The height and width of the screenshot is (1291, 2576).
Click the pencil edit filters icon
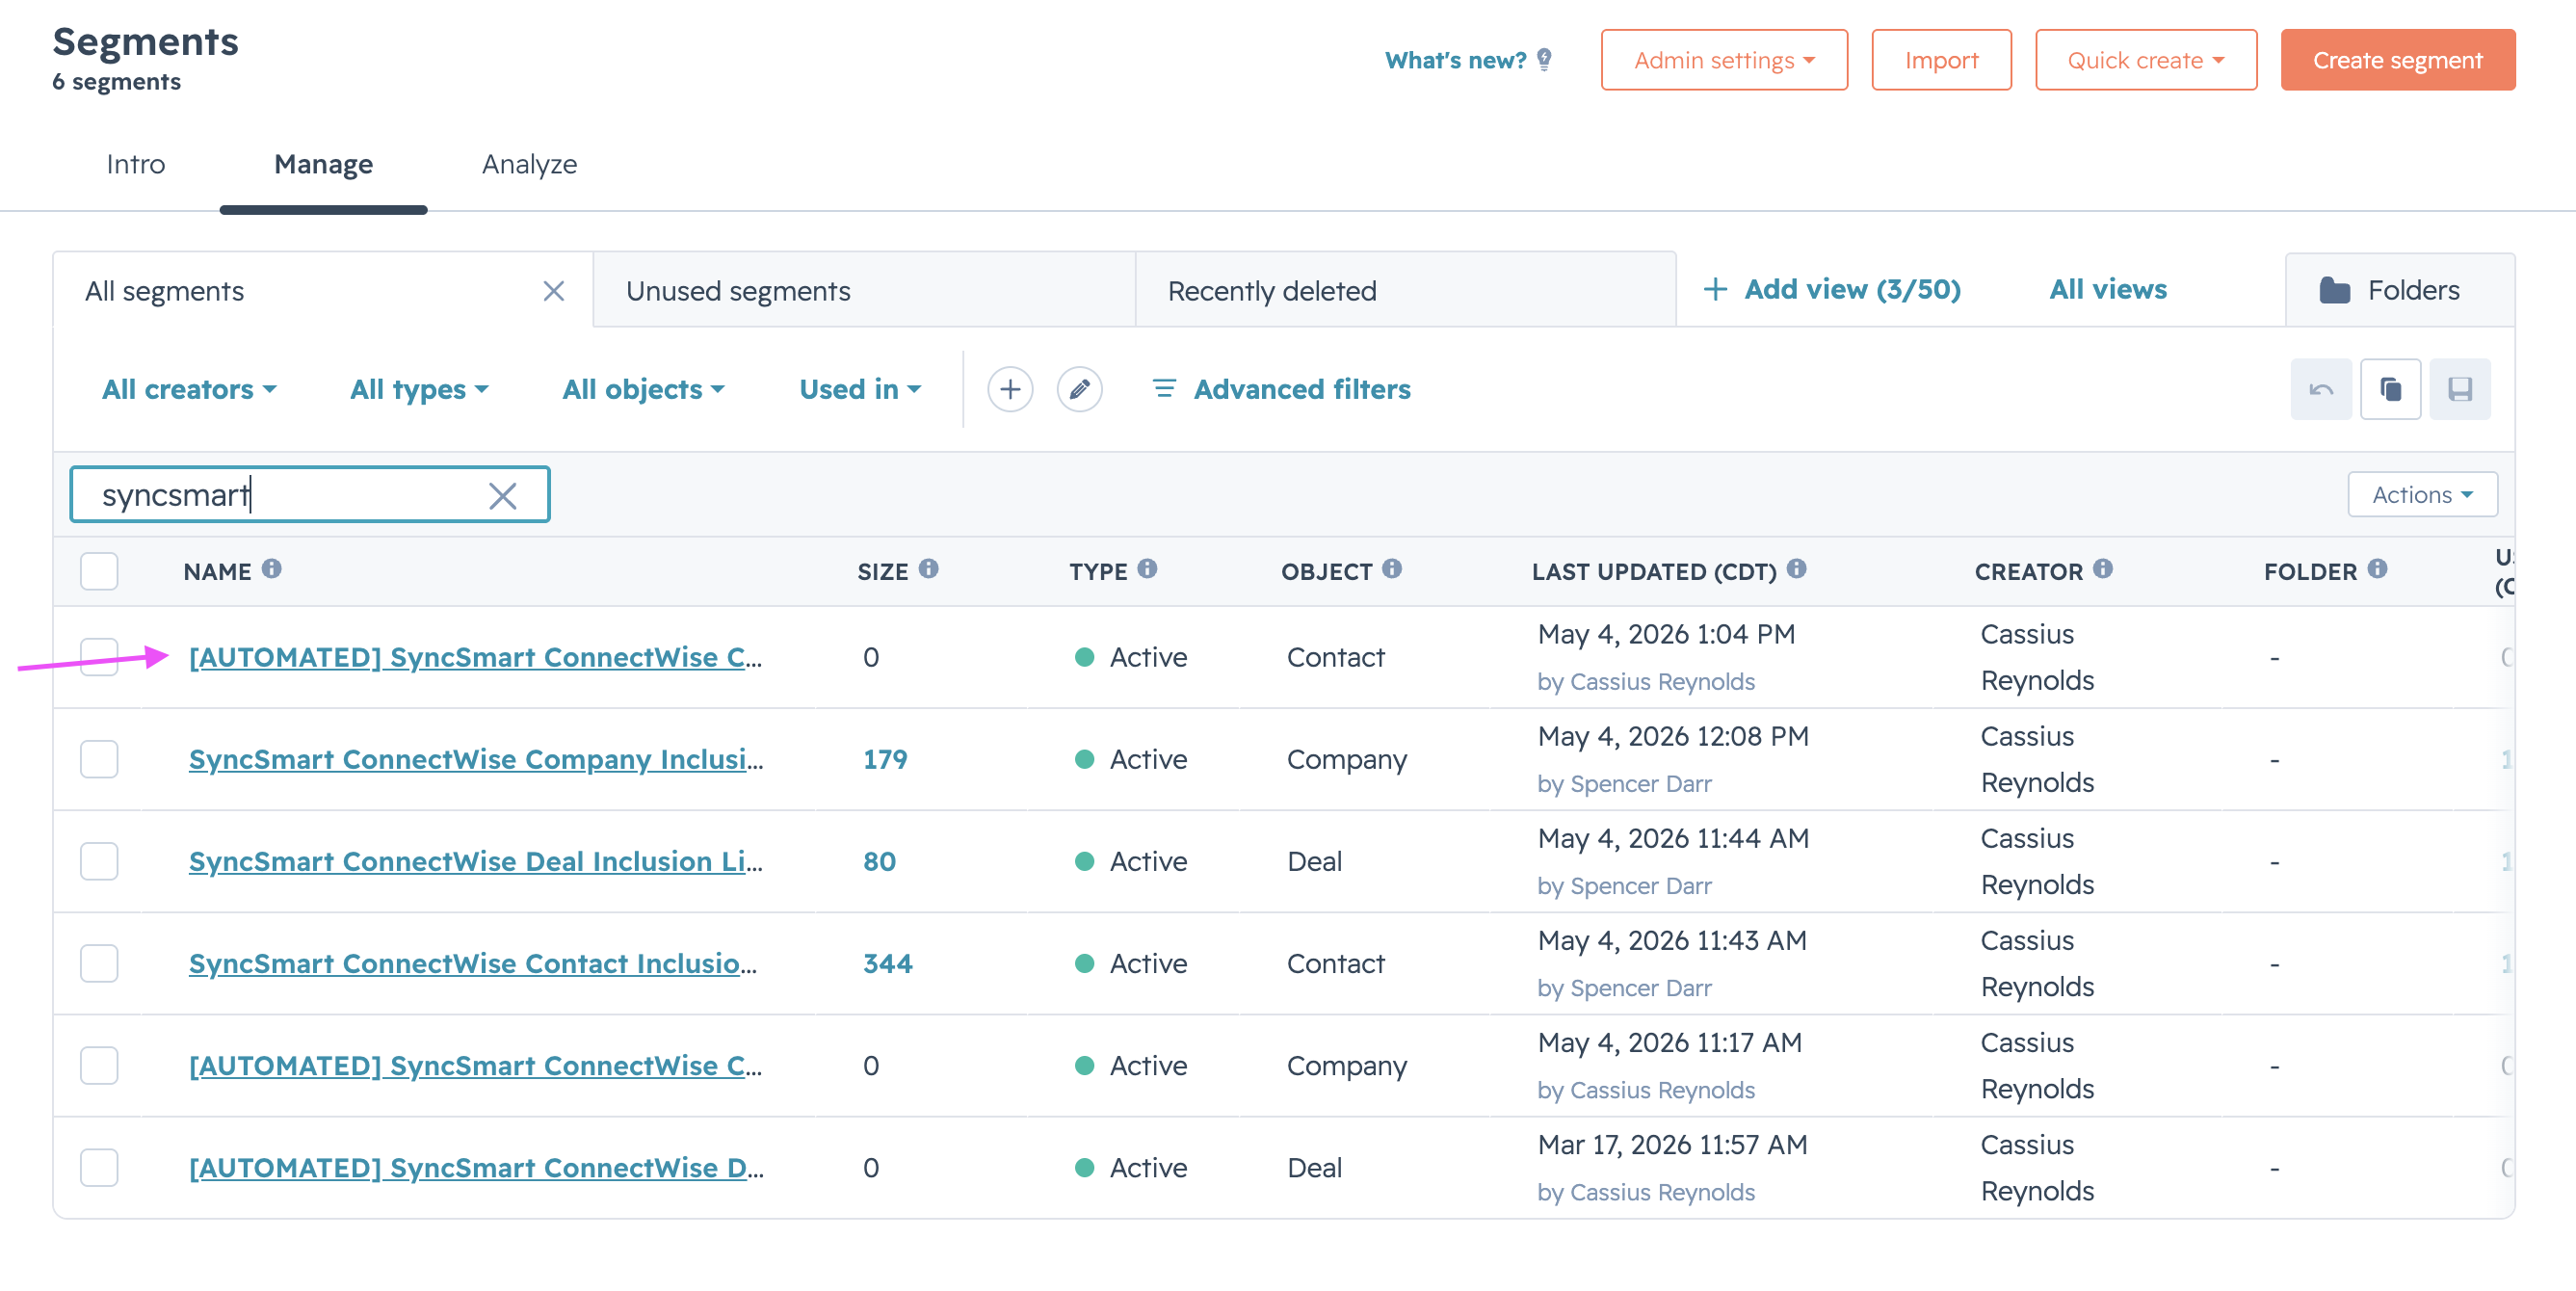coord(1079,389)
